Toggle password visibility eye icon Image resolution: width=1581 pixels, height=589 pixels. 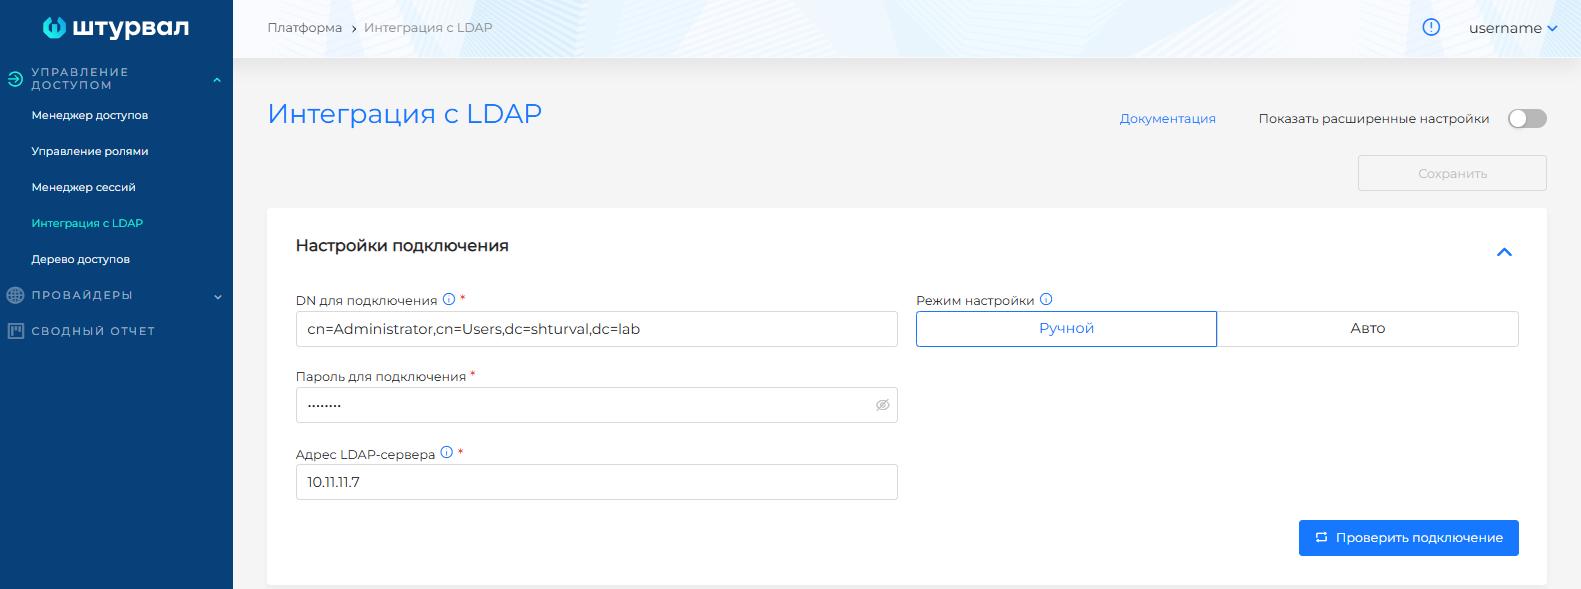(882, 405)
